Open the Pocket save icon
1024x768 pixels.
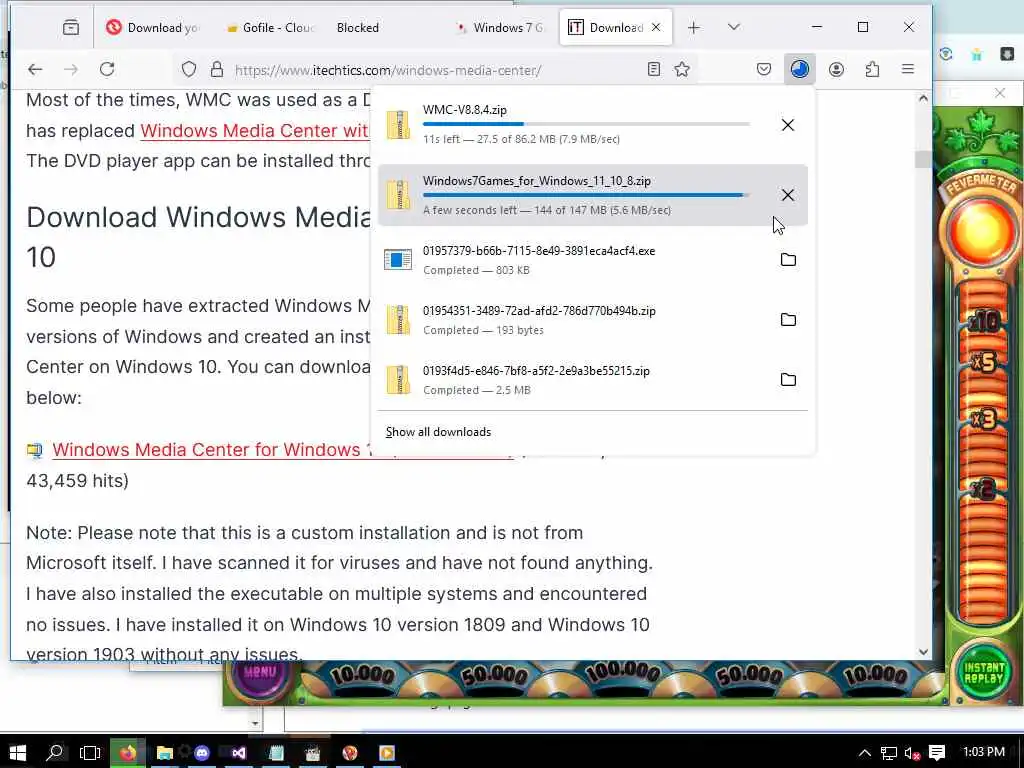point(763,69)
